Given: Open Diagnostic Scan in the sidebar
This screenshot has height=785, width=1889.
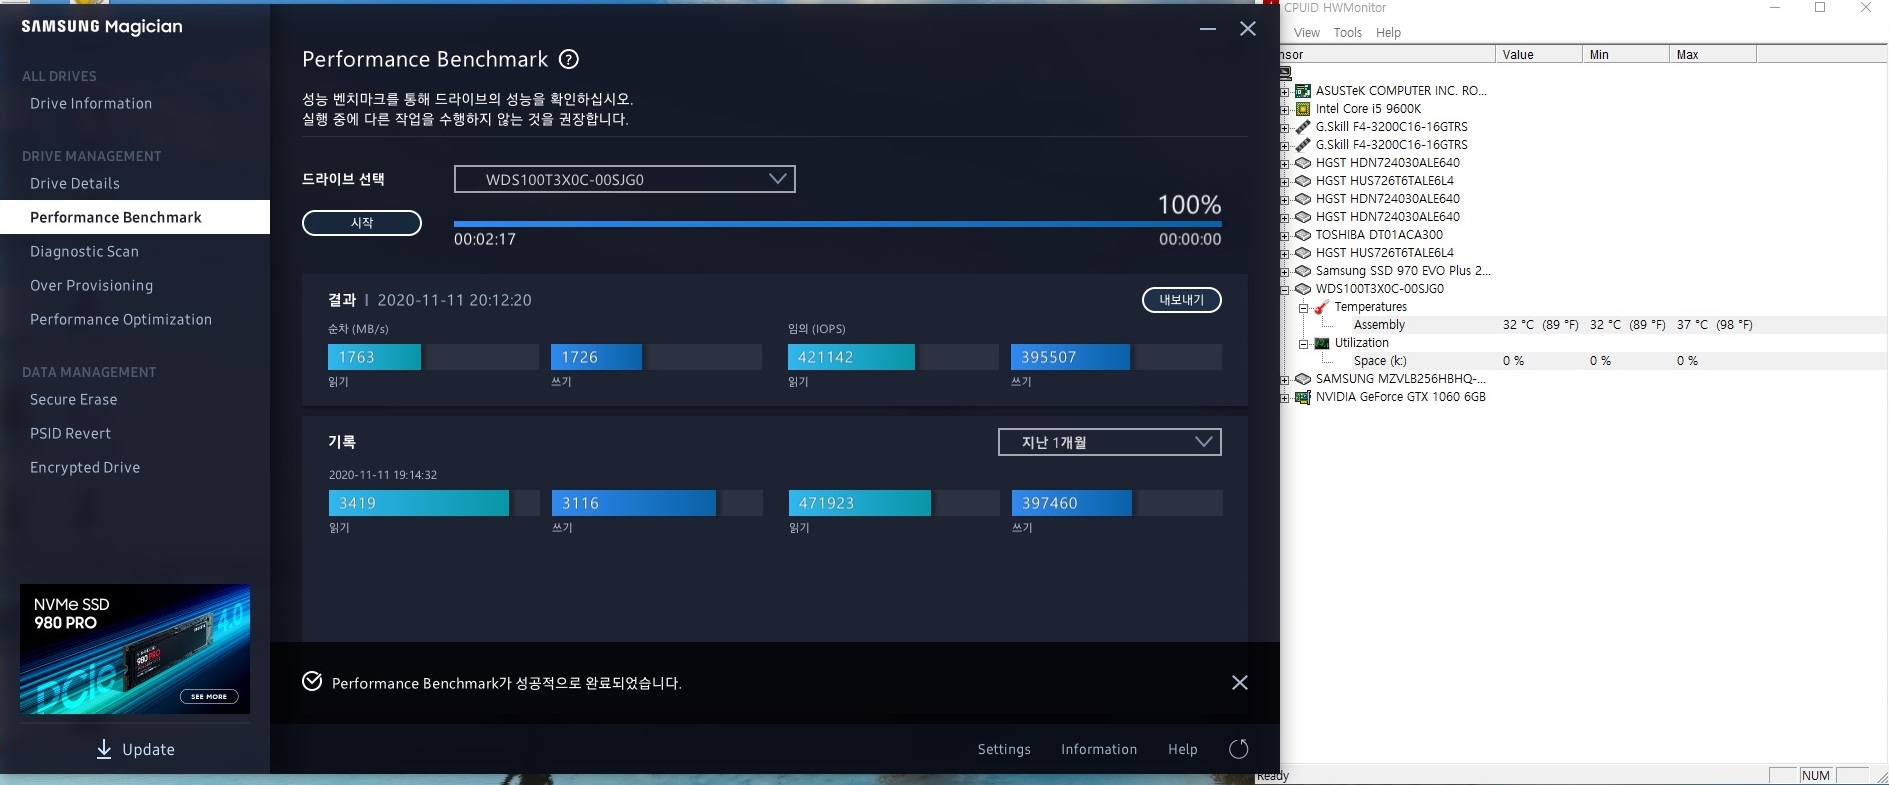Looking at the screenshot, I should (84, 252).
